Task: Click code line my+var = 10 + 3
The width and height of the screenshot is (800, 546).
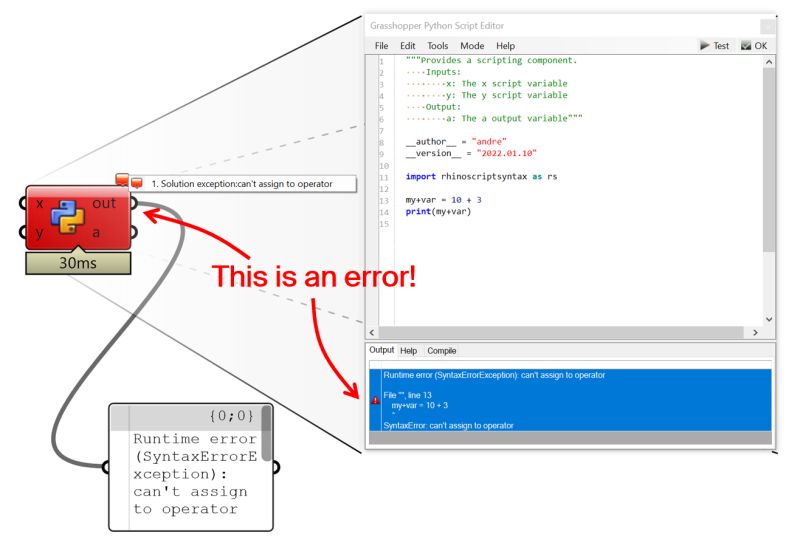Action: (443, 200)
